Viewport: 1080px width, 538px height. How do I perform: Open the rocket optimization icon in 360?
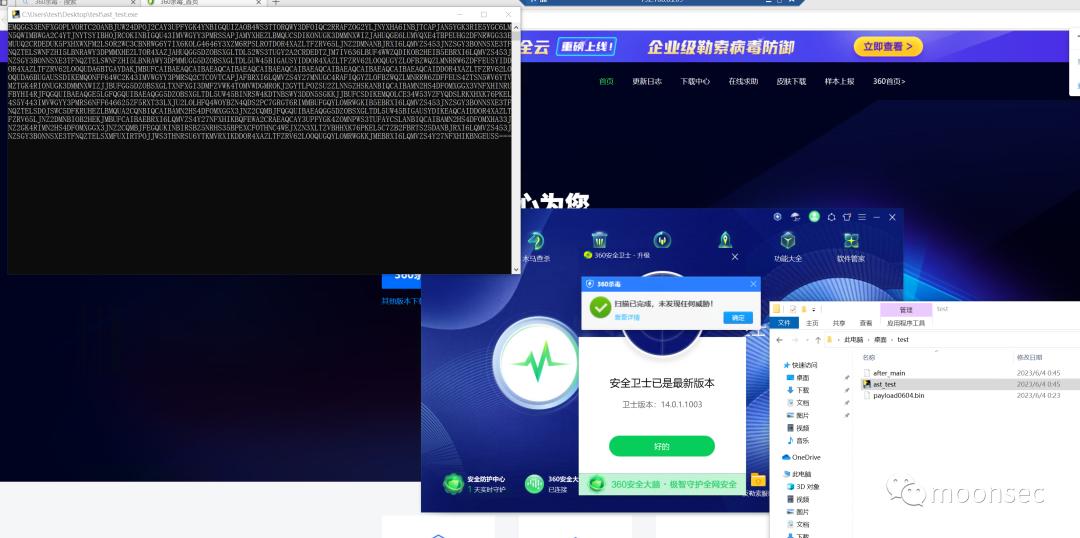725,240
